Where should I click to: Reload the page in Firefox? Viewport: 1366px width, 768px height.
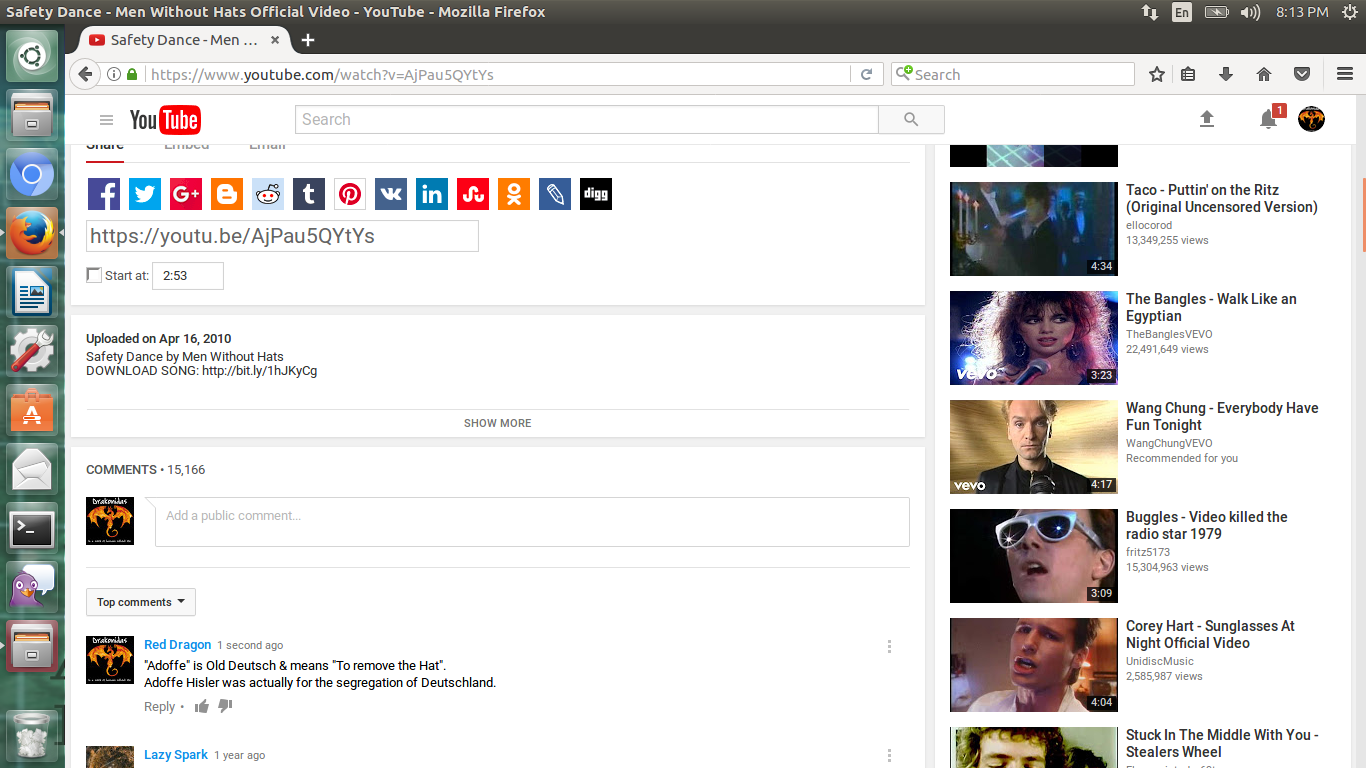866,74
